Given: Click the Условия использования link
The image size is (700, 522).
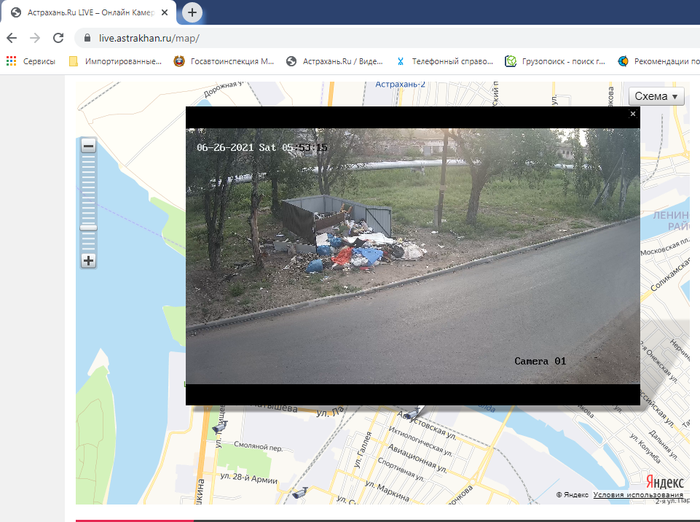Looking at the screenshot, I should click(637, 495).
